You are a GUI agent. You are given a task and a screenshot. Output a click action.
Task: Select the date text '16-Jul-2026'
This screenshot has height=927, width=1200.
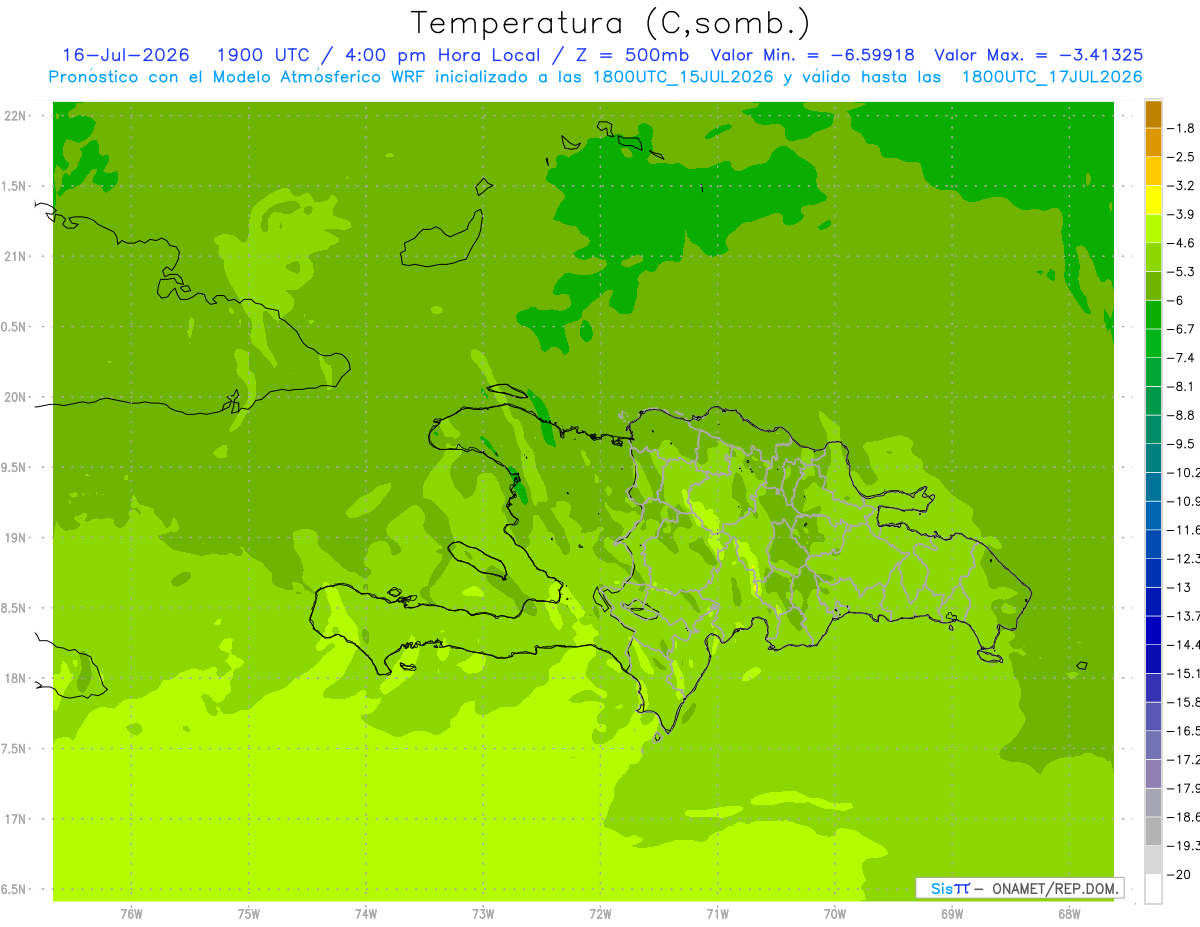tap(126, 55)
